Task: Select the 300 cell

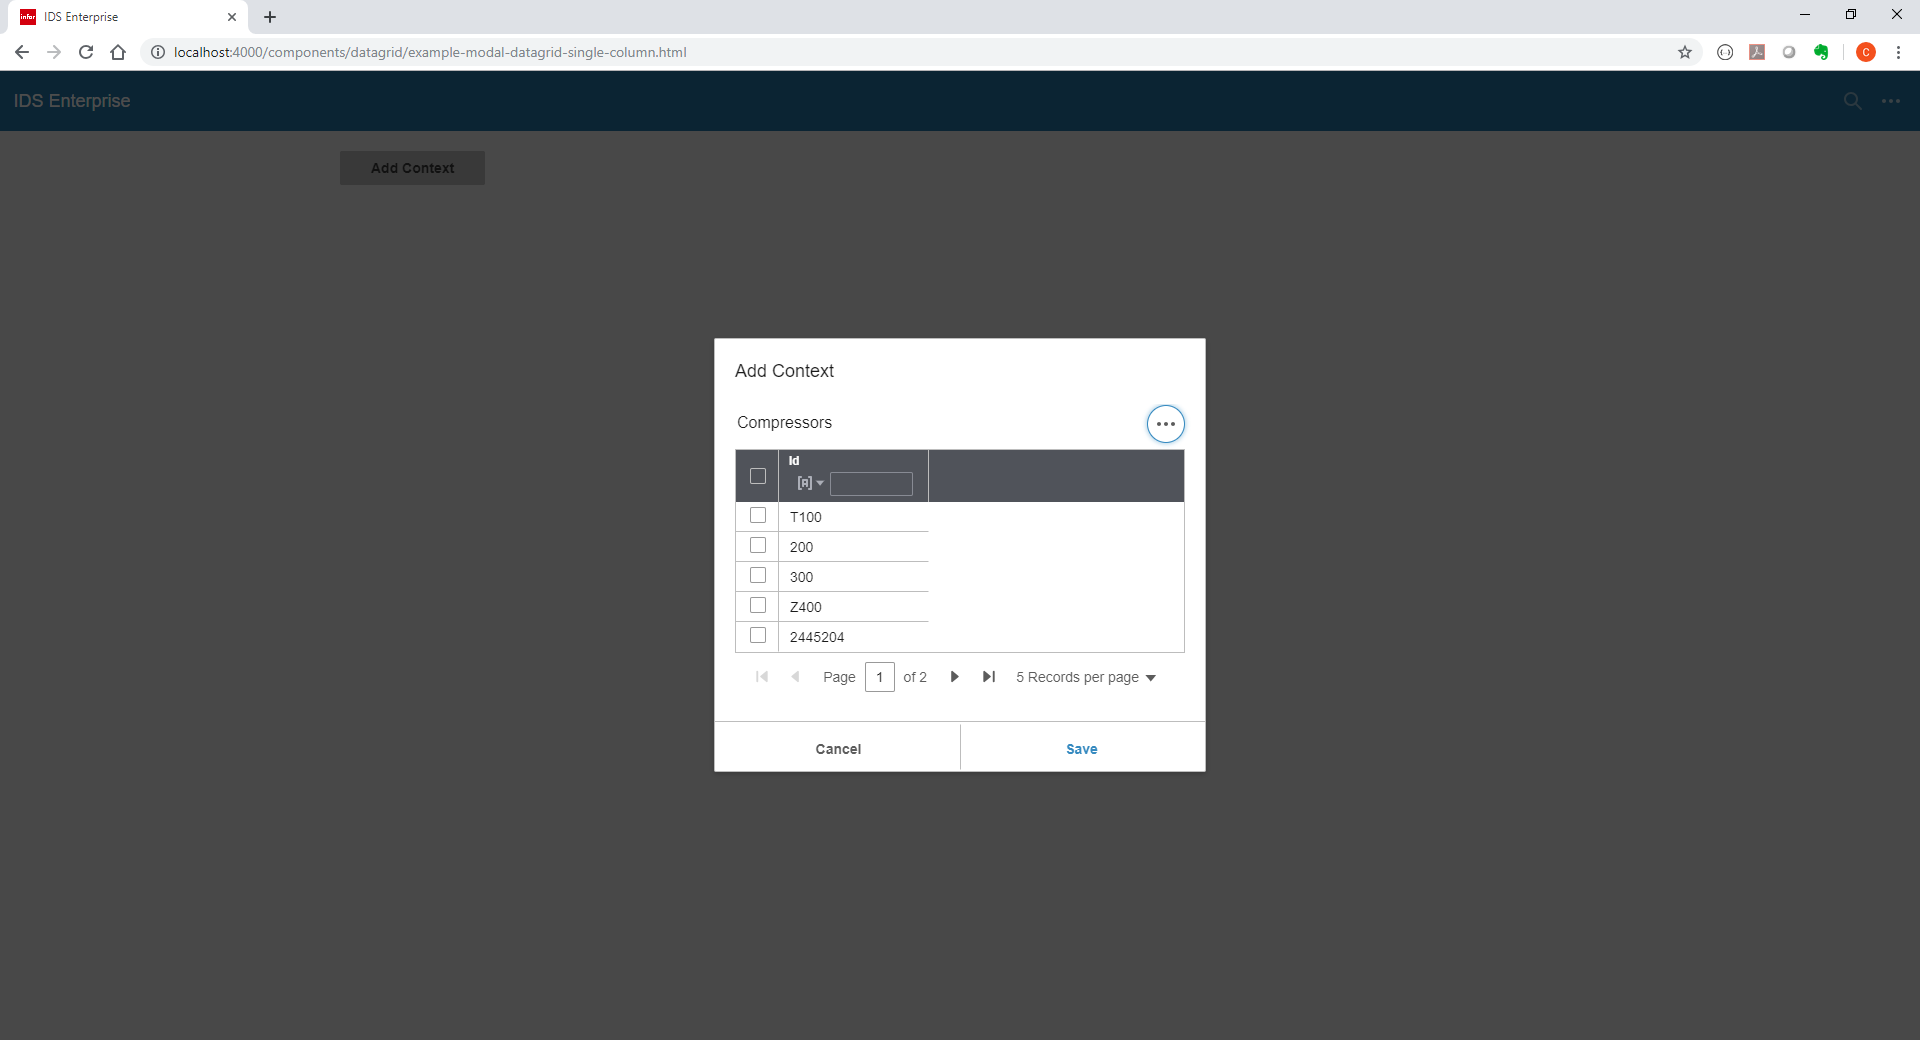Action: pos(853,577)
